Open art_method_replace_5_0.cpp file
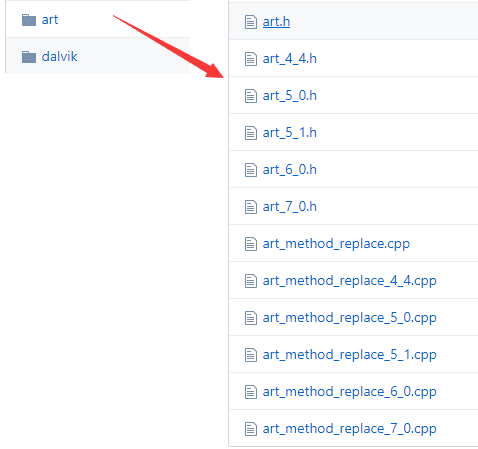 (x=349, y=318)
